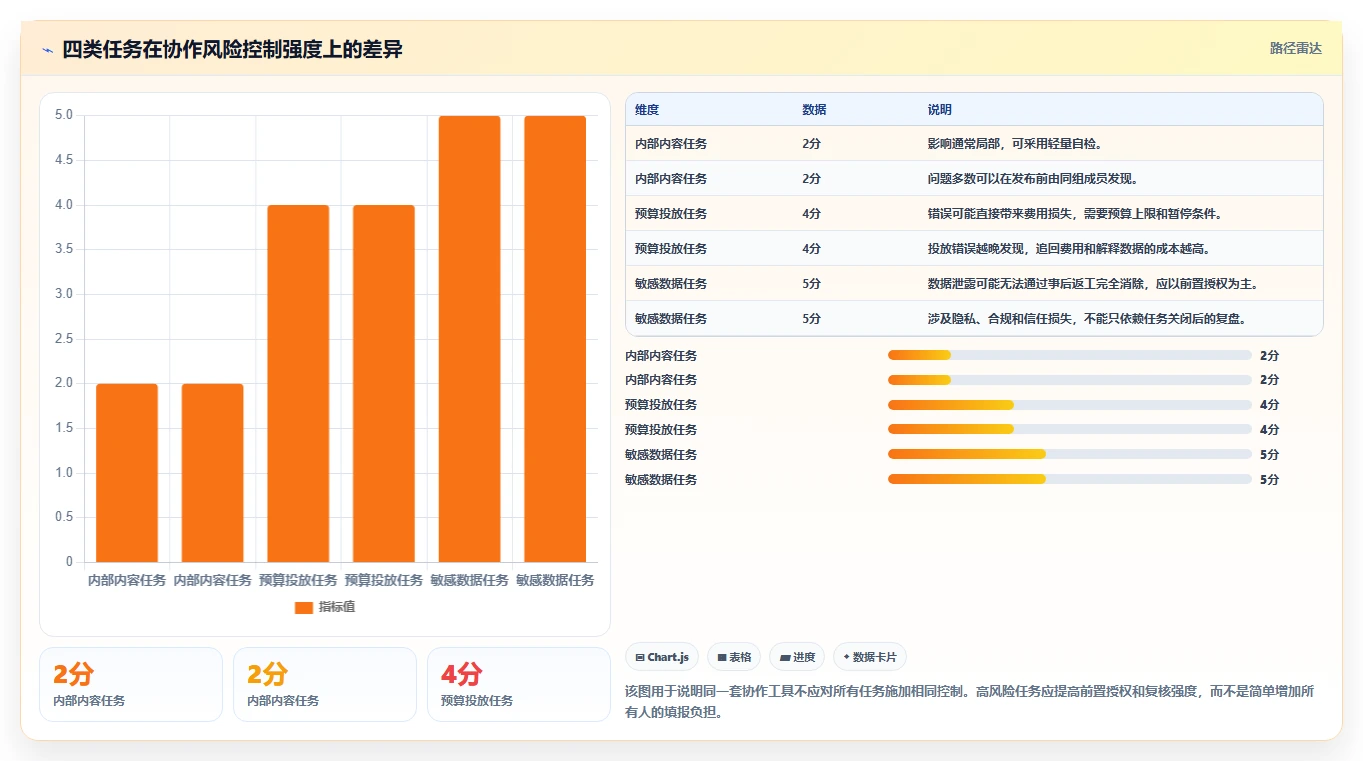Click the 2分 value in the 轻量自检 row

[x=811, y=144]
